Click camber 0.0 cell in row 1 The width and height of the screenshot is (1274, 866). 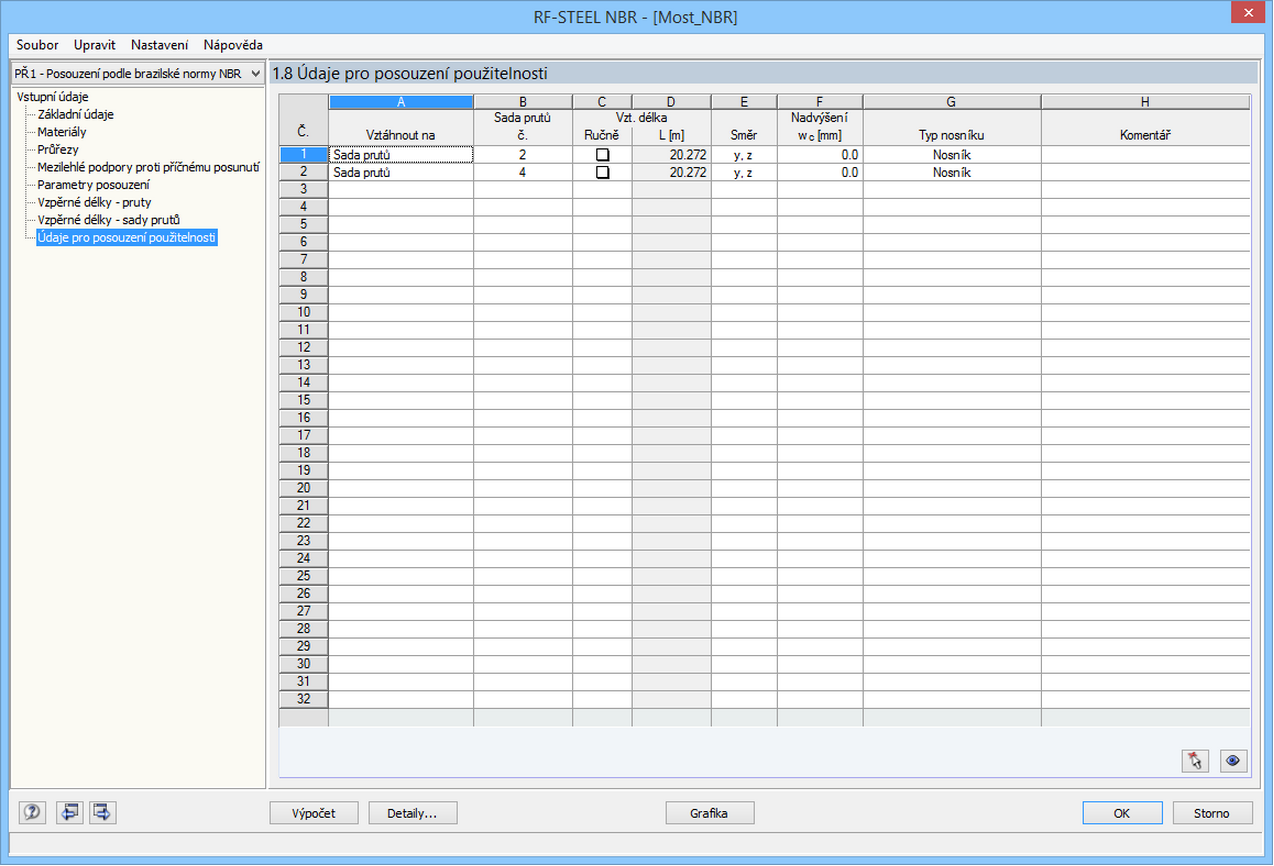[x=820, y=155]
